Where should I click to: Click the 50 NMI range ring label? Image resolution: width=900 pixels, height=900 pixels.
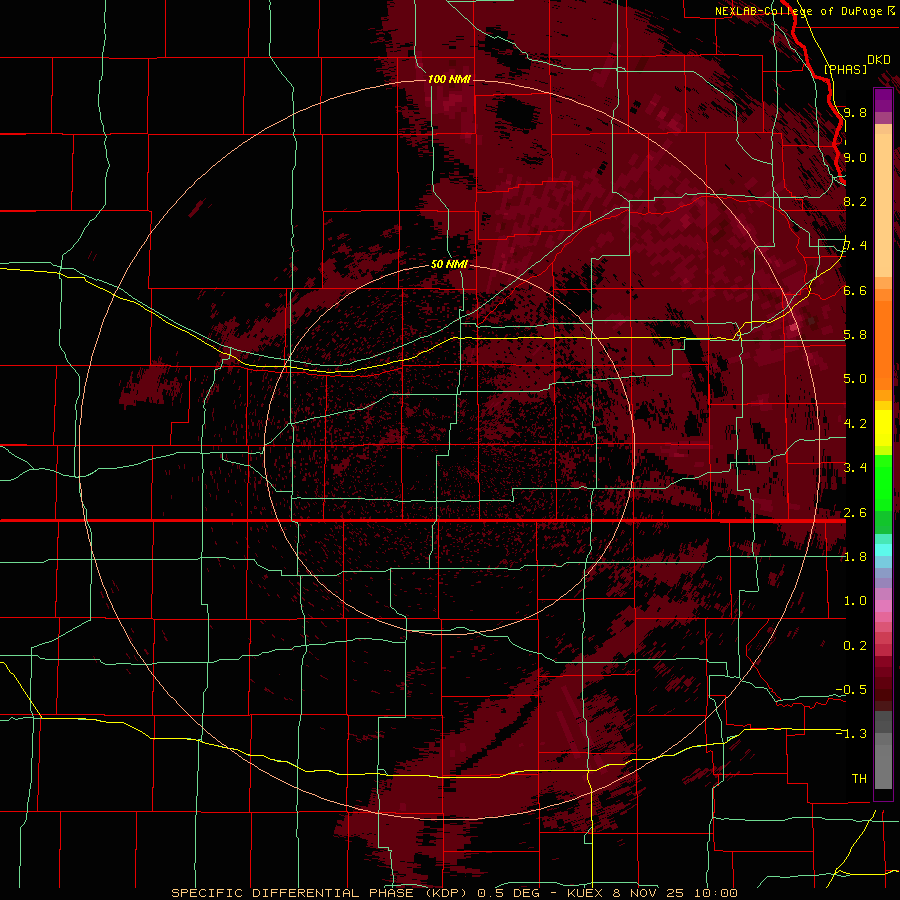point(449,265)
